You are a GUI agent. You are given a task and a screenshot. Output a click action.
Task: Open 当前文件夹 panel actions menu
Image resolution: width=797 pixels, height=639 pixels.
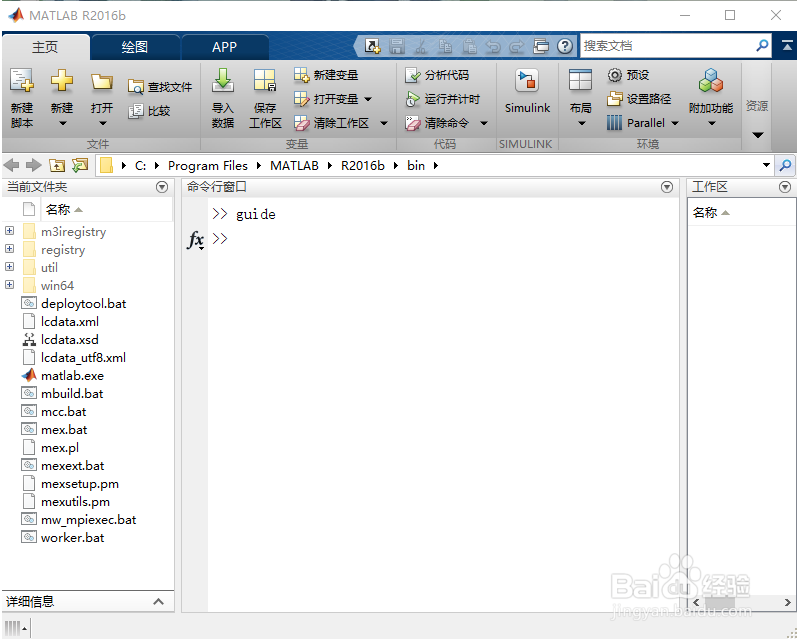[162, 187]
